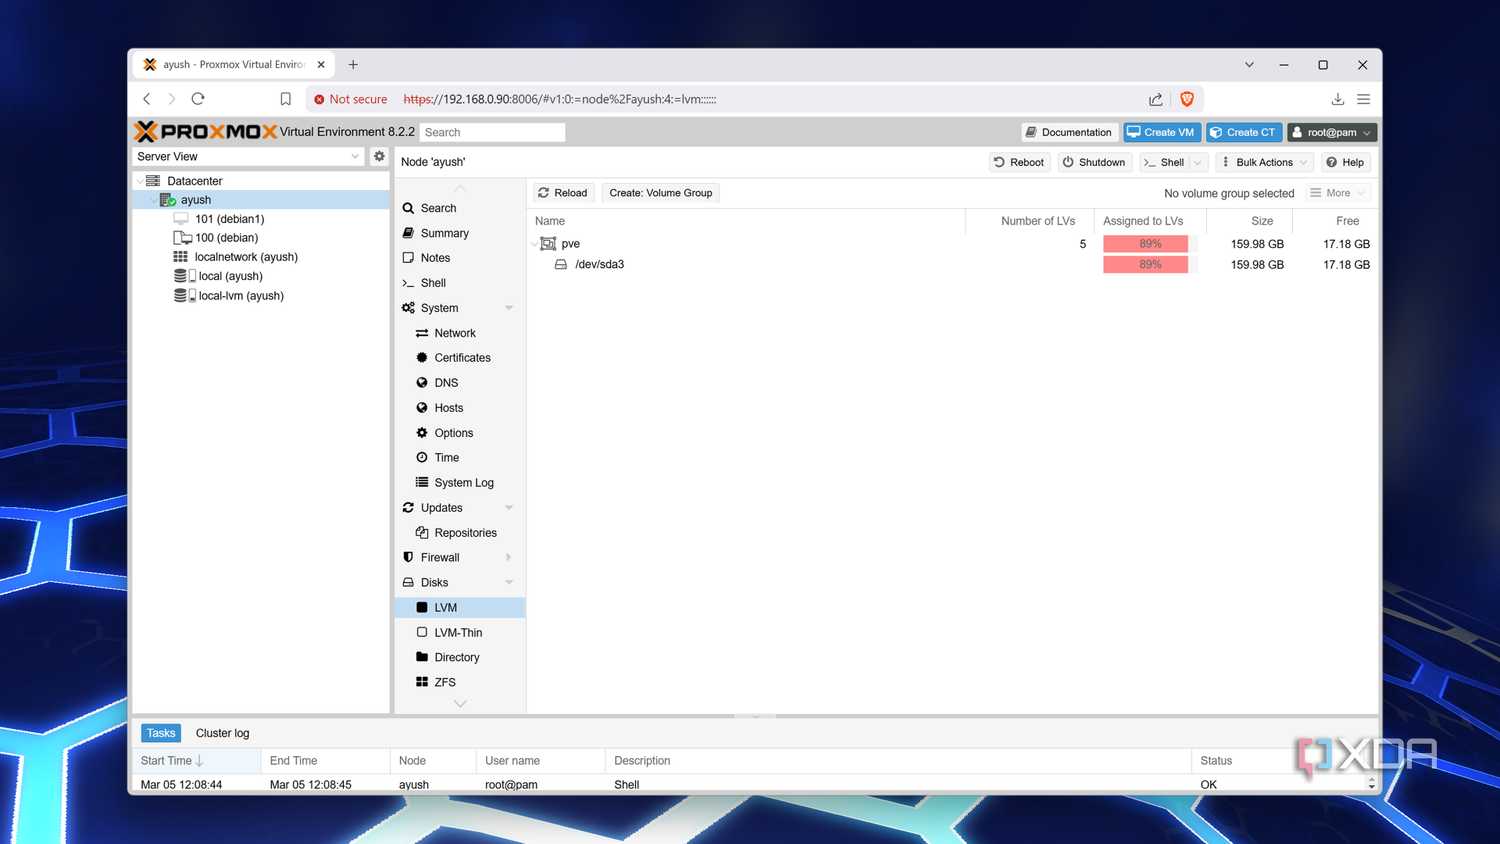
Task: Open the server view settings gear
Action: tap(379, 156)
